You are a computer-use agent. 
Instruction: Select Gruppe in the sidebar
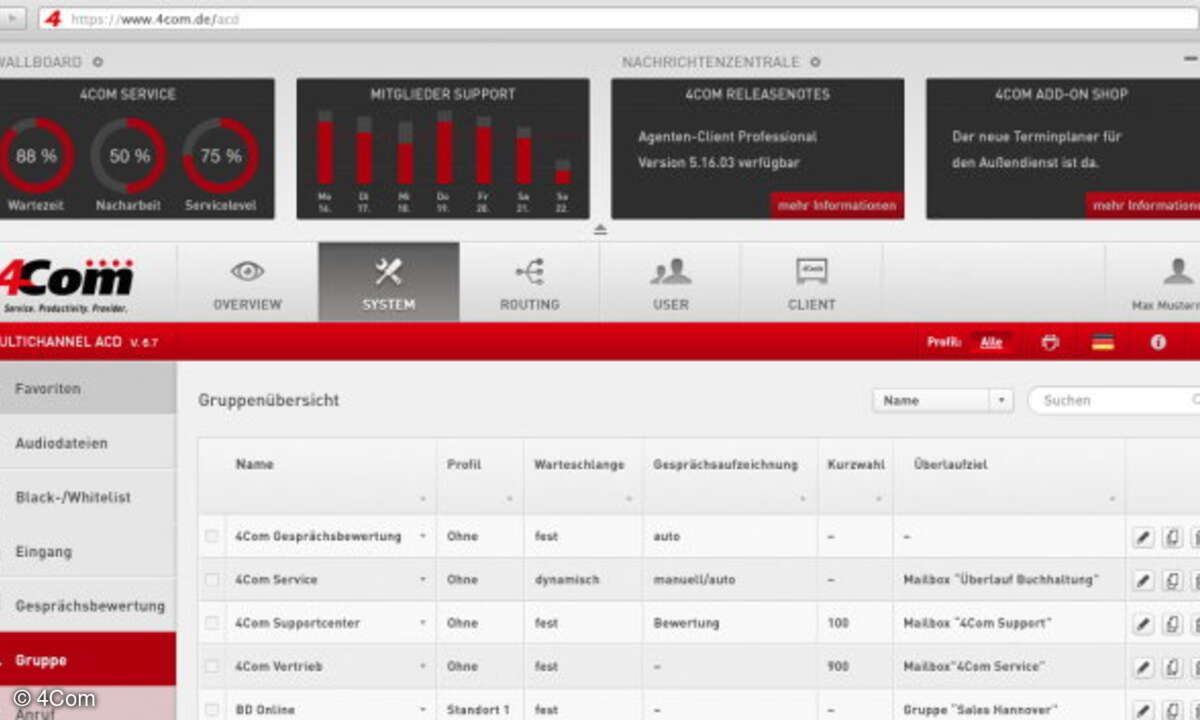[x=88, y=660]
